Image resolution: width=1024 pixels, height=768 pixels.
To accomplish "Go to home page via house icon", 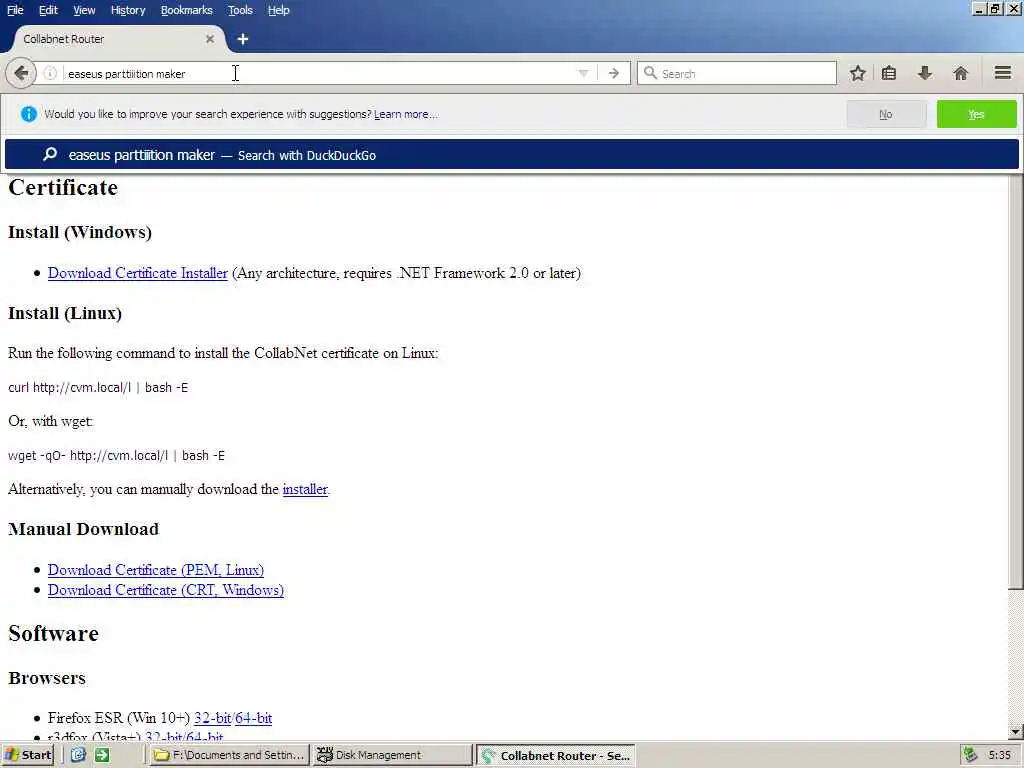I will (960, 73).
